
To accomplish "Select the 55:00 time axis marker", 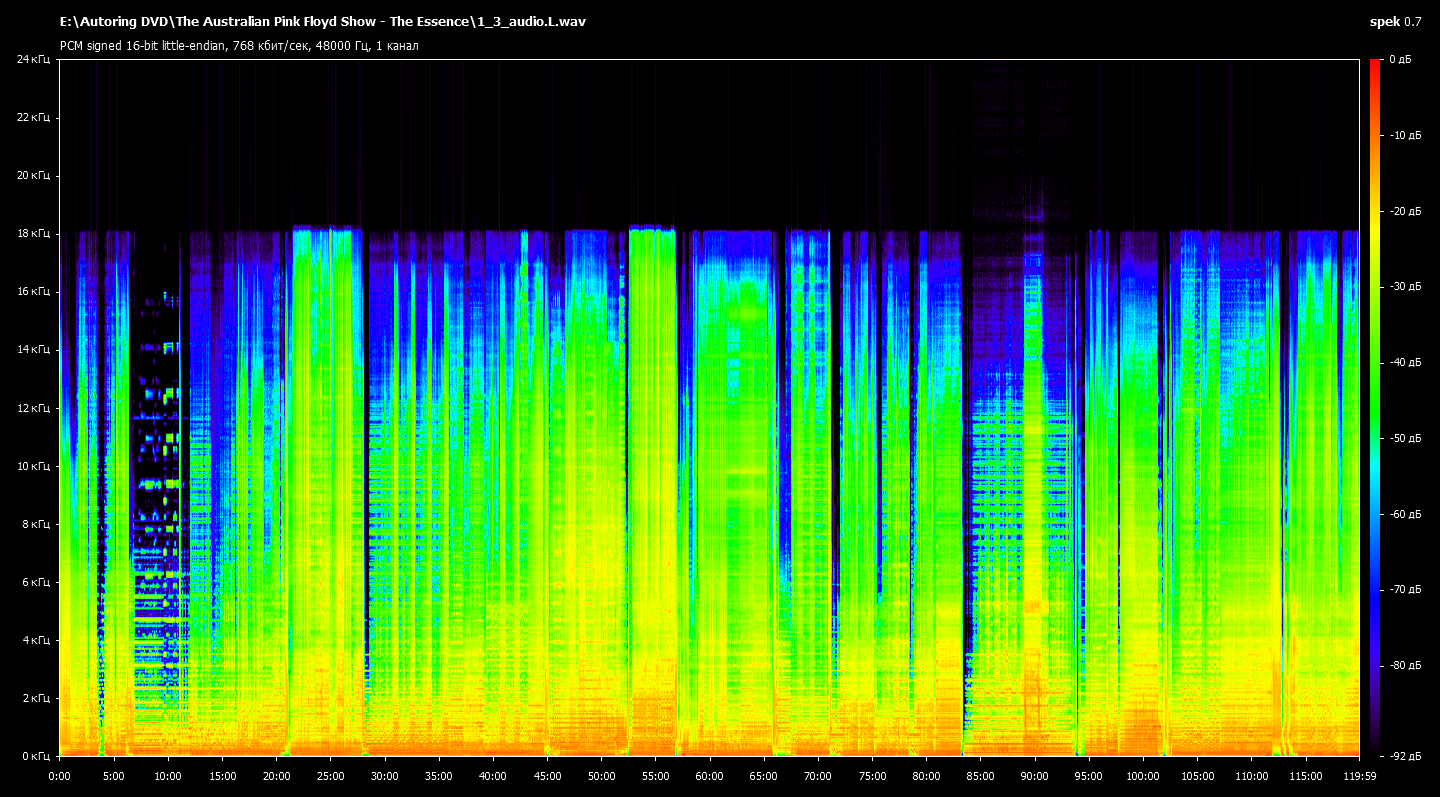I will click(x=655, y=775).
